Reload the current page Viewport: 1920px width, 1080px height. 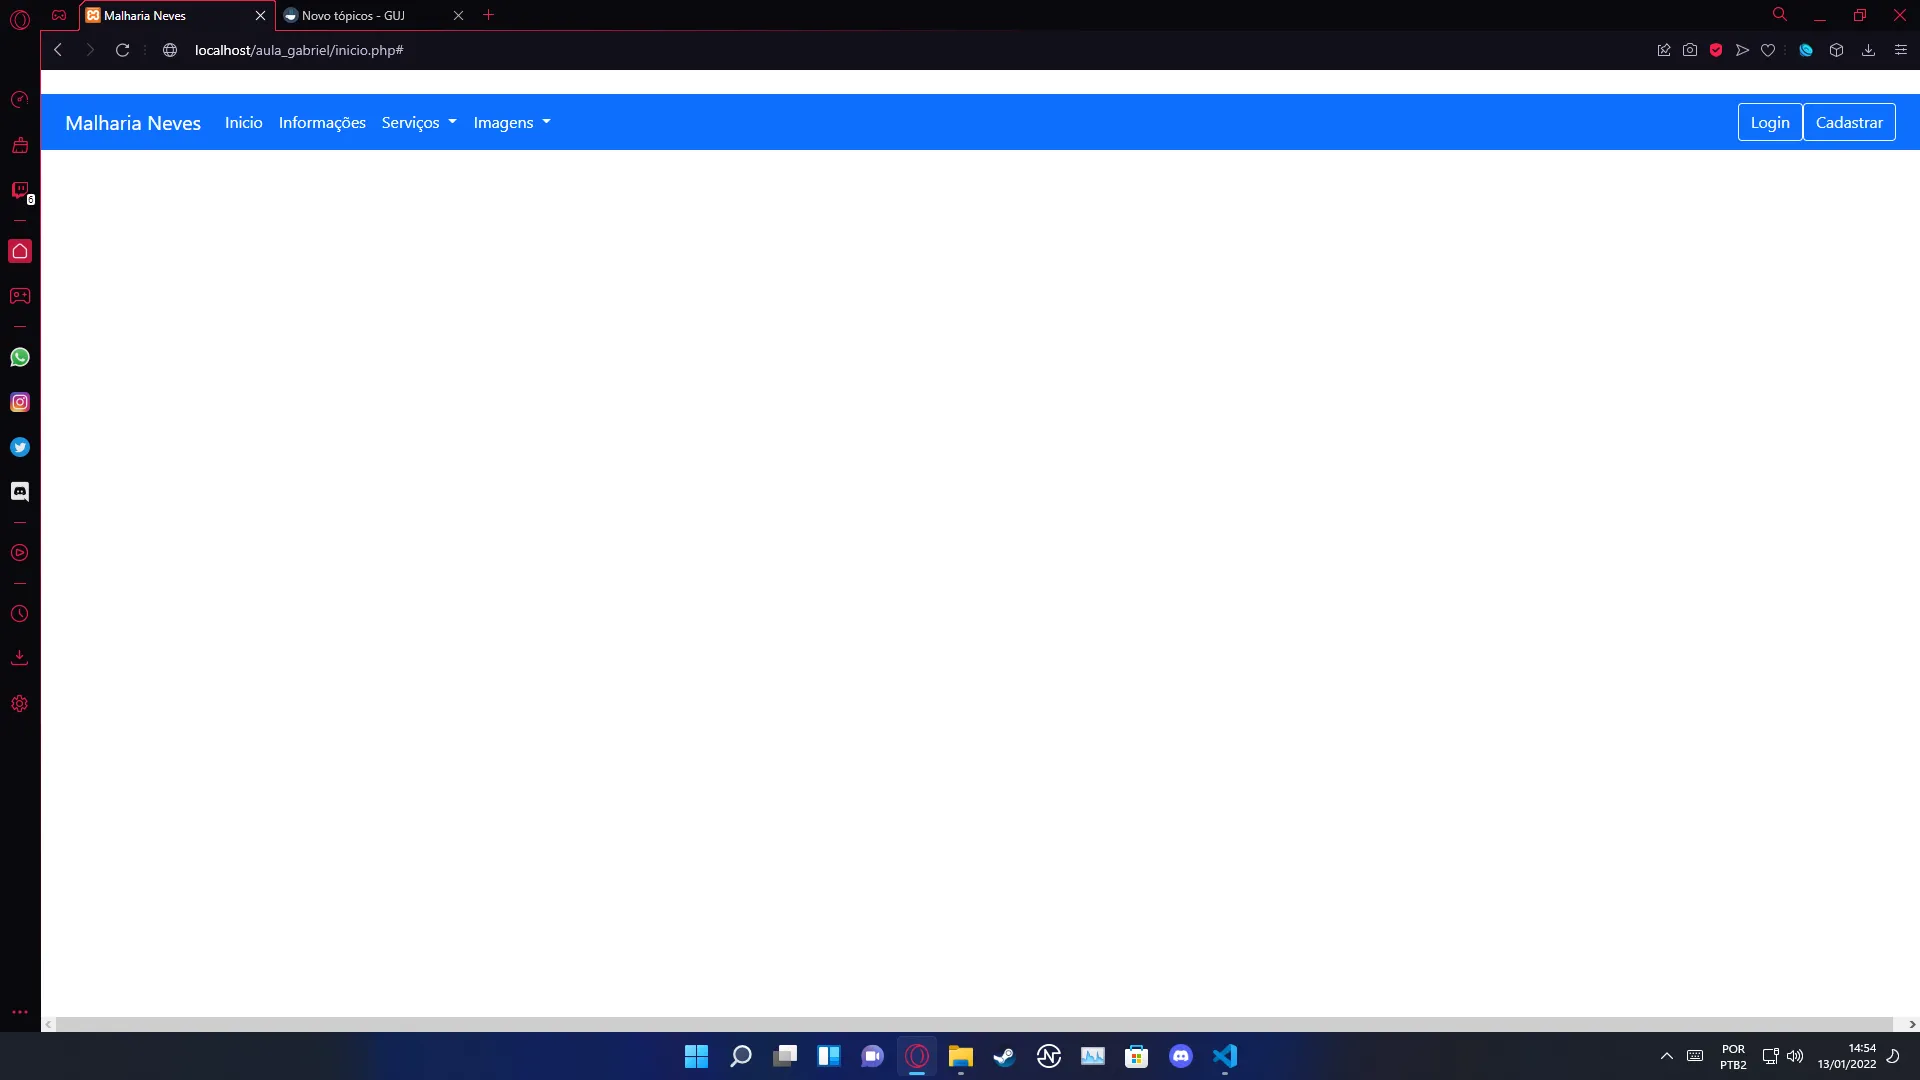[122, 50]
